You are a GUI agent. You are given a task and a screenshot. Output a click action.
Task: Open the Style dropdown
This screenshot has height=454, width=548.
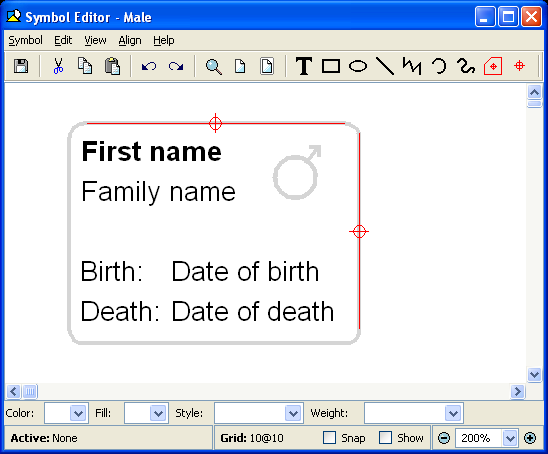(293, 413)
